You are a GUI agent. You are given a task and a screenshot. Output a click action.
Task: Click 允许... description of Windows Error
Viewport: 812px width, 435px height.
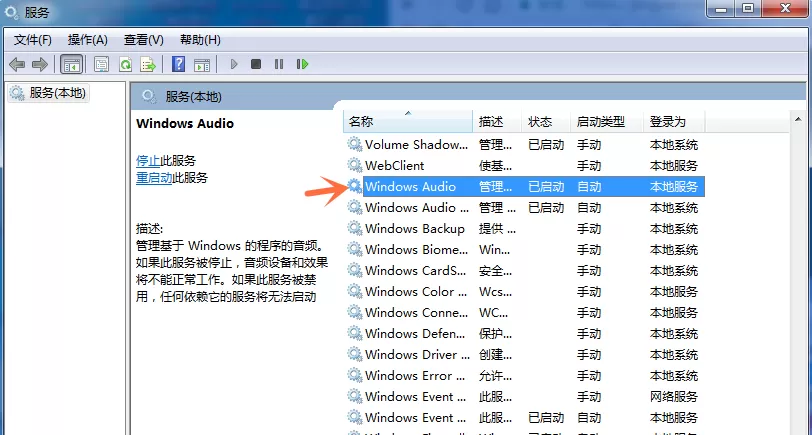click(x=495, y=375)
